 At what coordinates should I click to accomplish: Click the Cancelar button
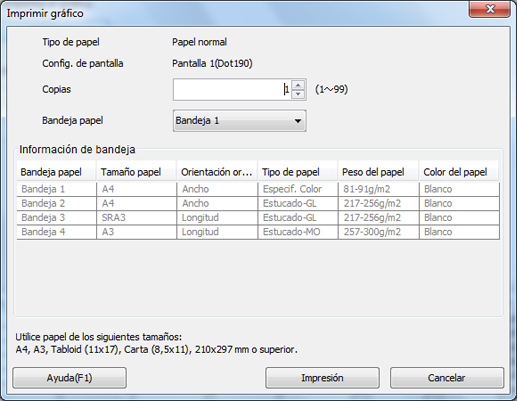tap(447, 378)
